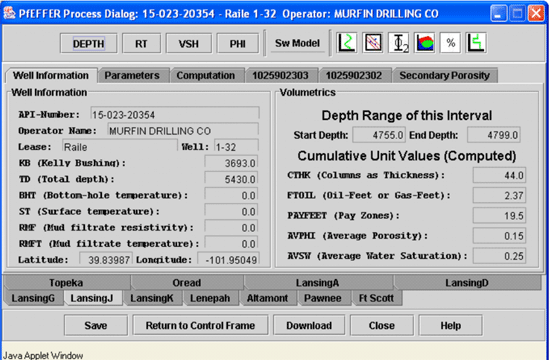550x360 pixels.
Task: Click the Phi-2 secondary porosity icon
Action: (398, 43)
